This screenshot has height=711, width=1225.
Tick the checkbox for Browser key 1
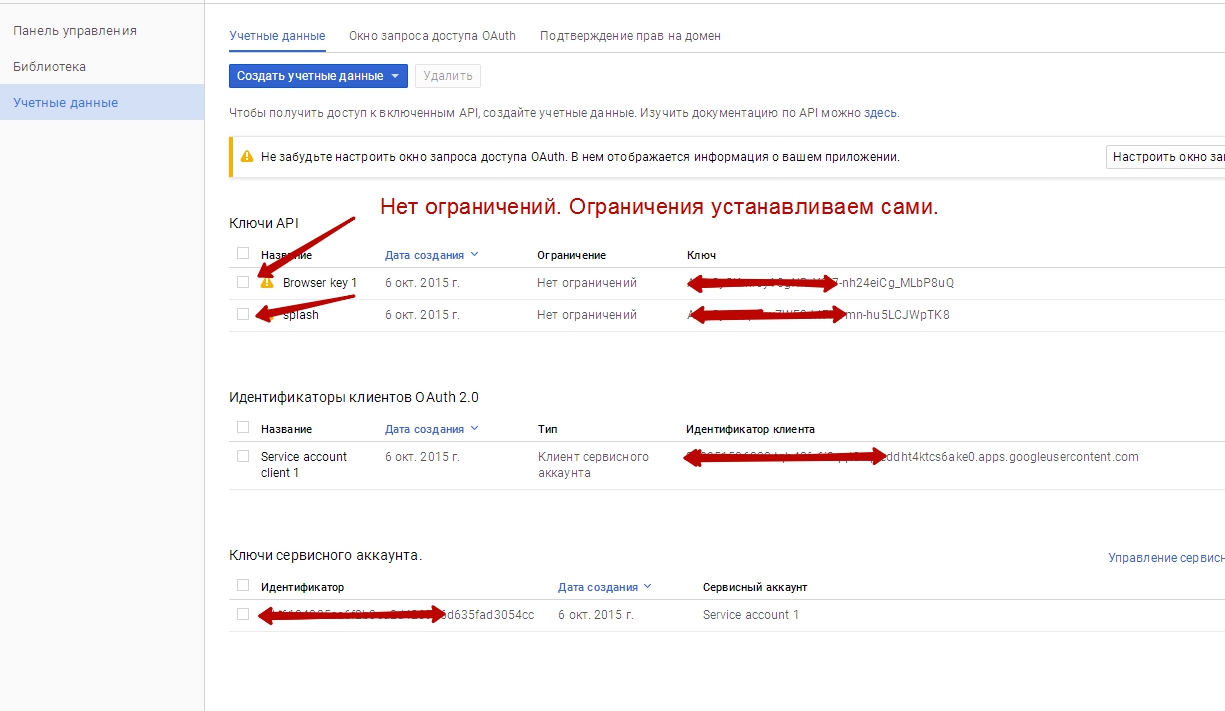pos(243,282)
